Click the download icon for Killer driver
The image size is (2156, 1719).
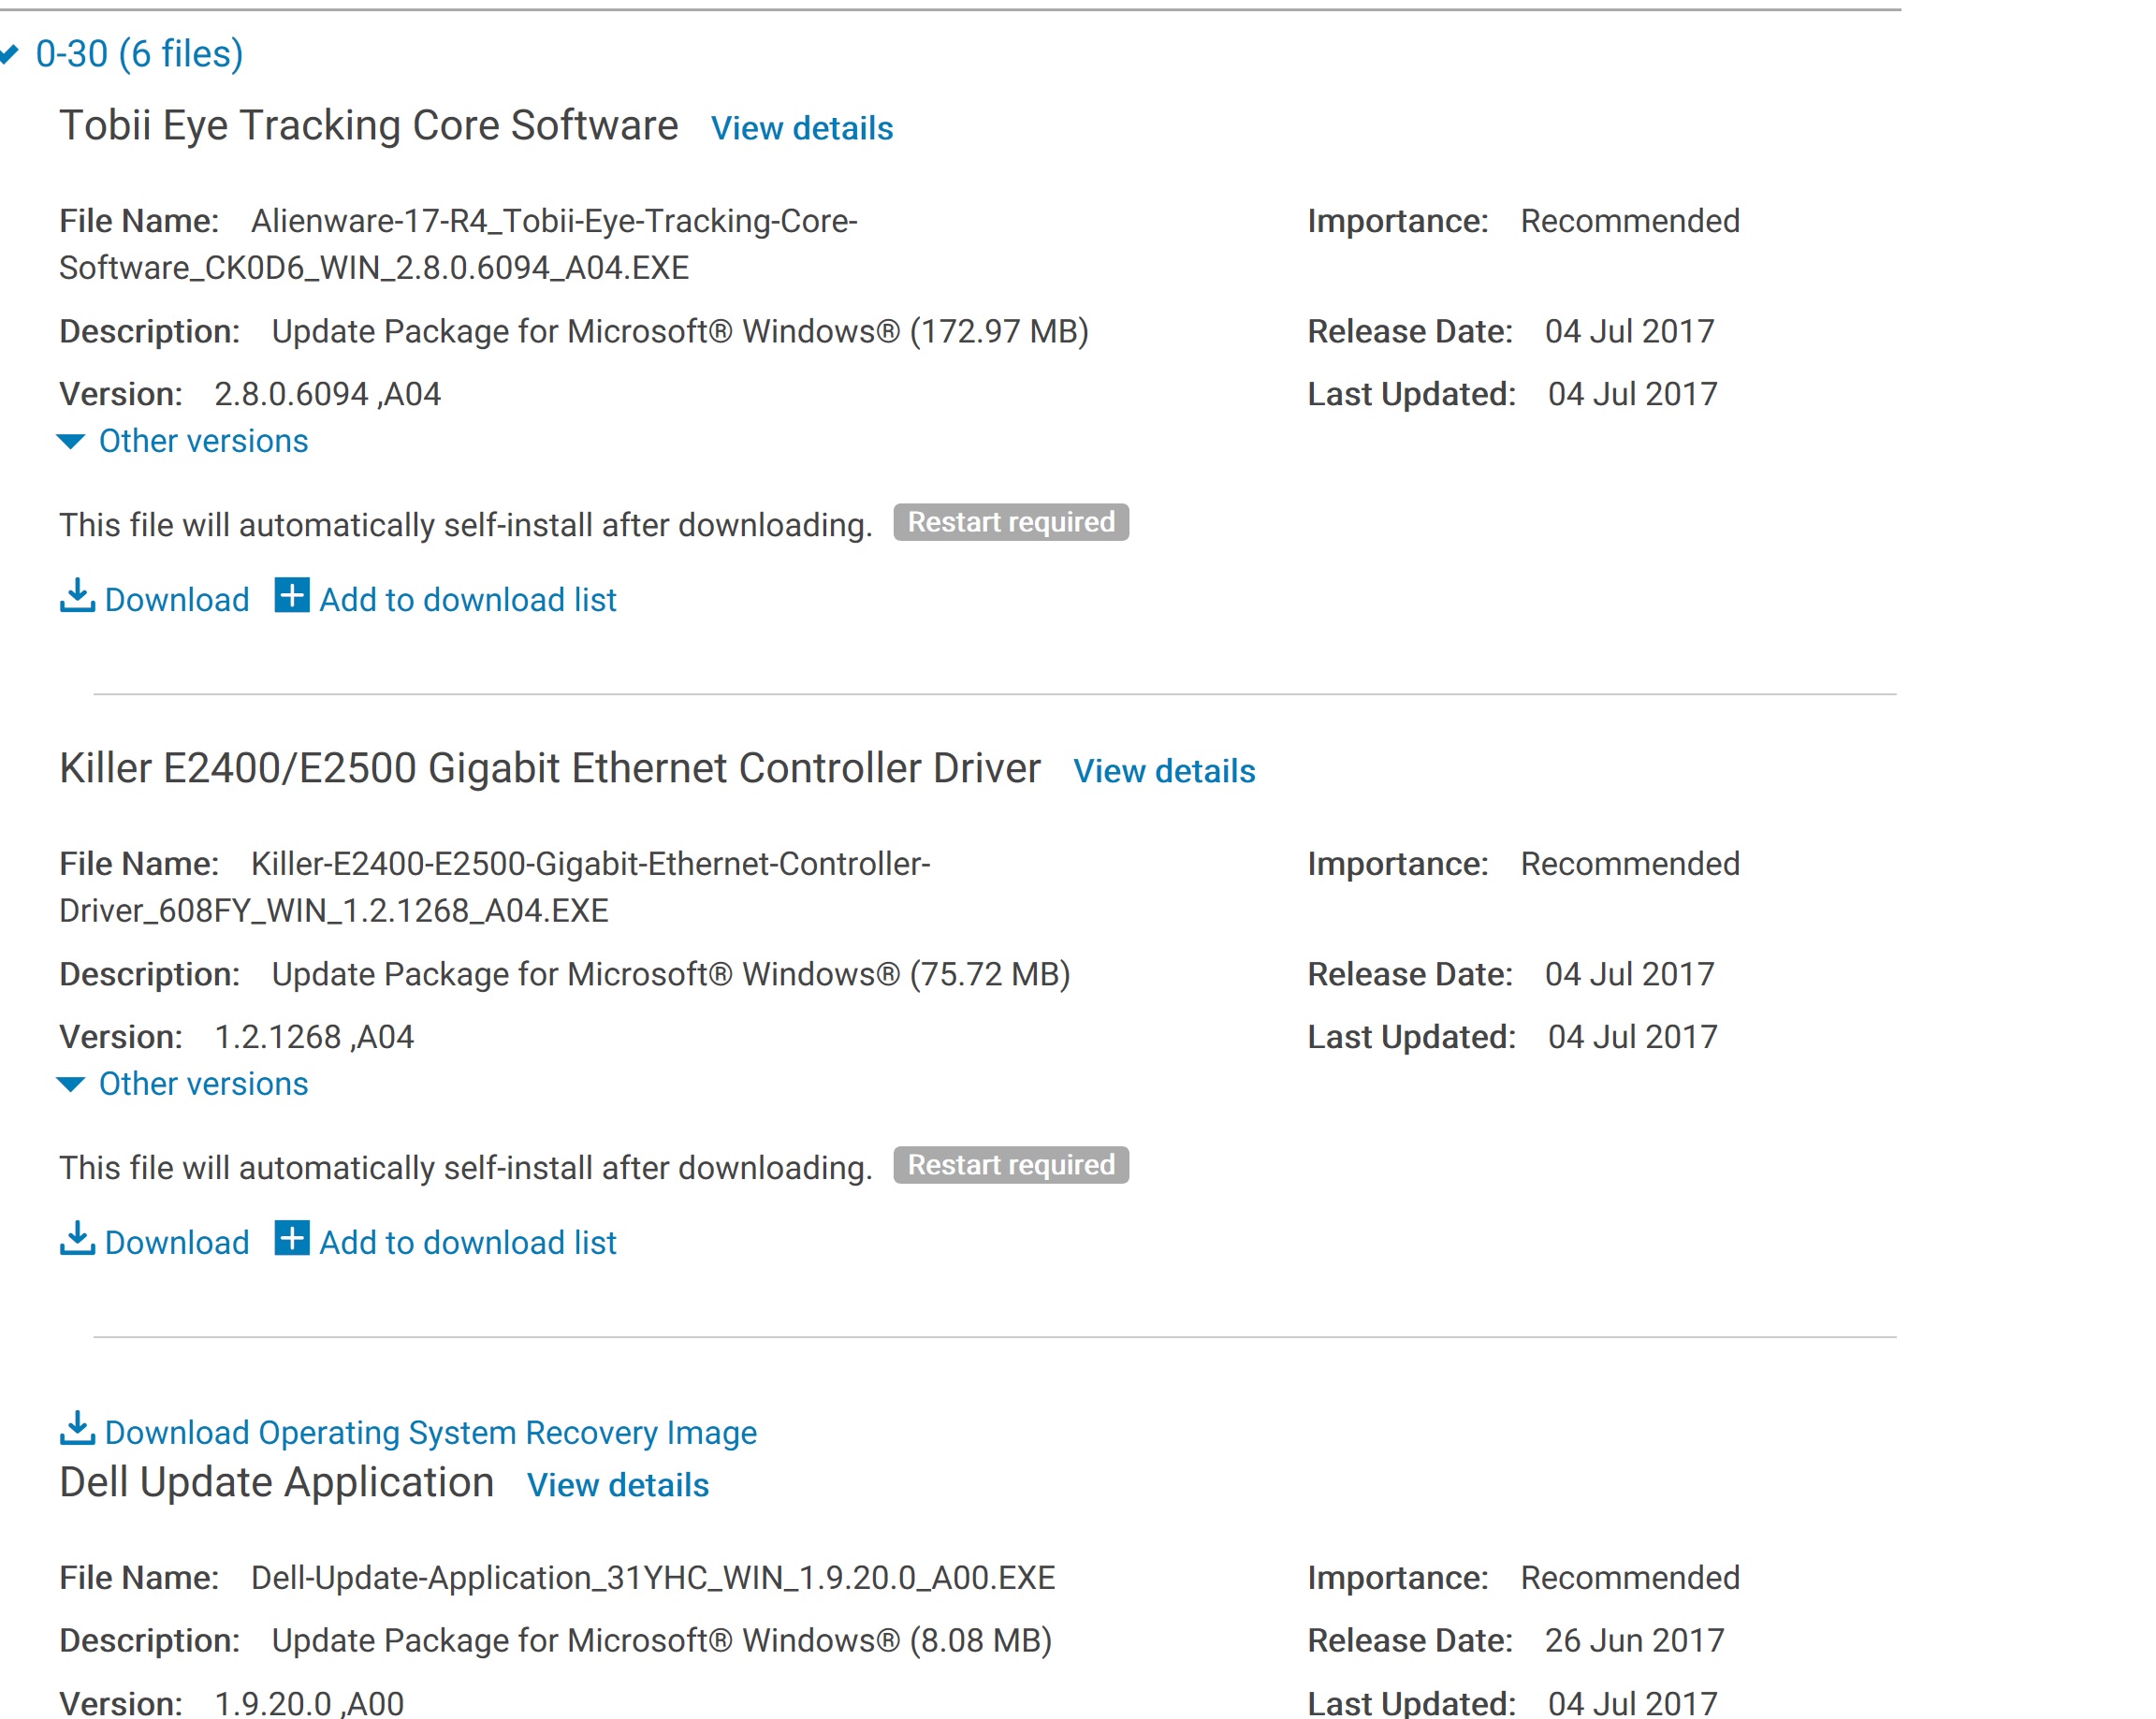click(77, 1238)
